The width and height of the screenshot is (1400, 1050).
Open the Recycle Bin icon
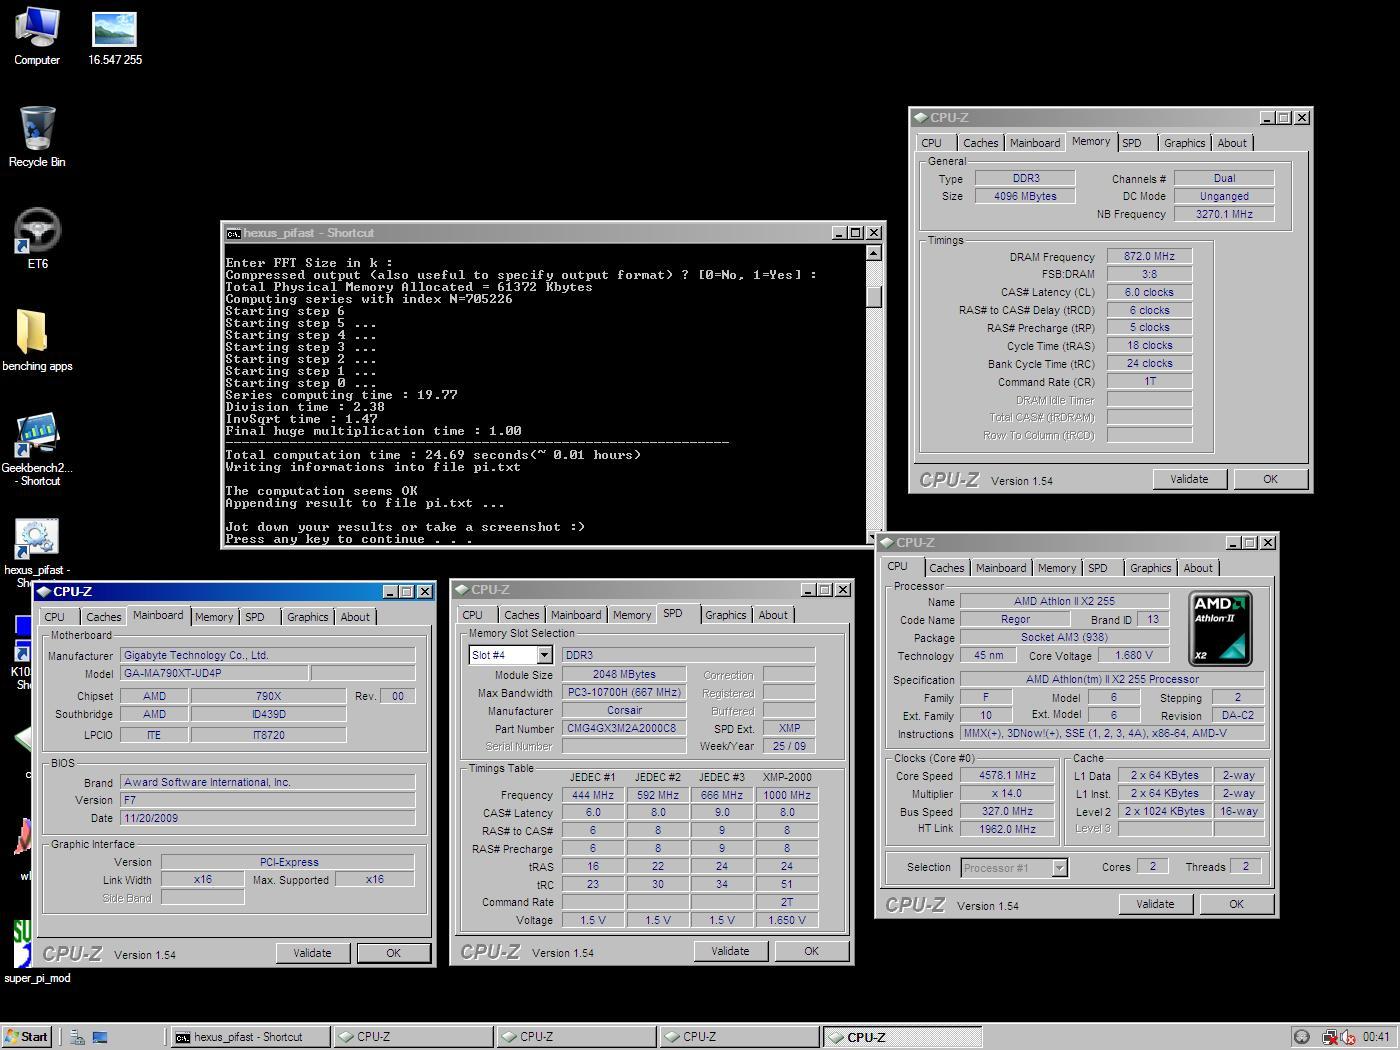point(37,137)
